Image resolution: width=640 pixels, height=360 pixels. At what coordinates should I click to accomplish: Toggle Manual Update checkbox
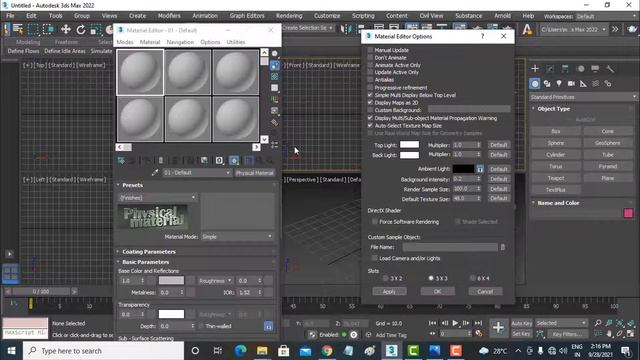click(x=370, y=50)
